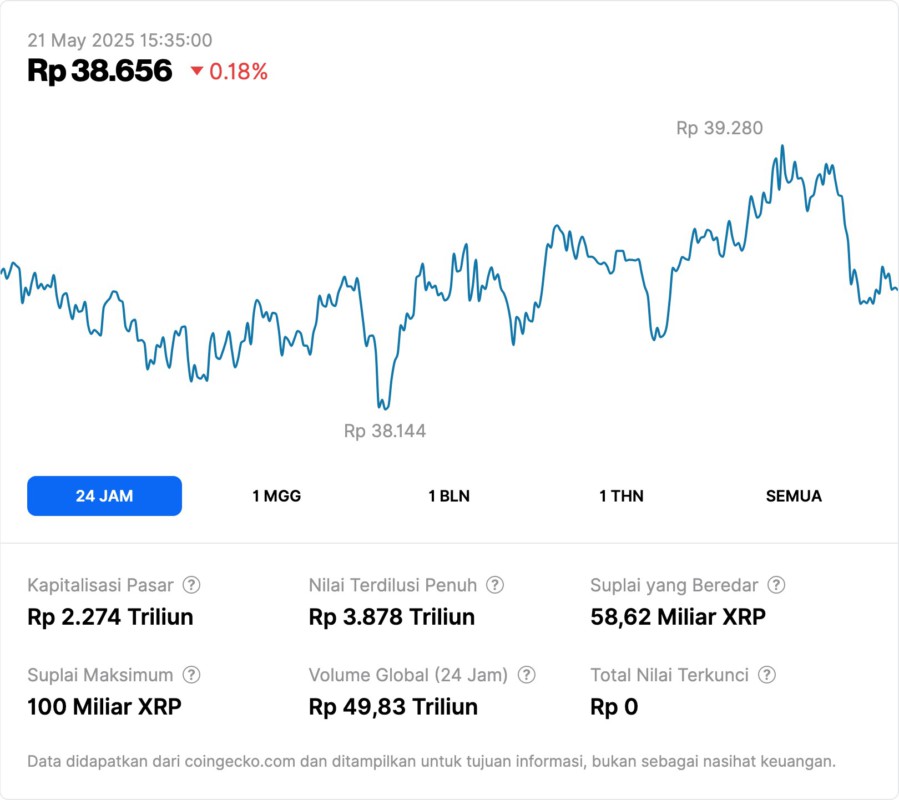899x800 pixels.
Task: Click the 0.18% price change value
Action: [x=238, y=71]
